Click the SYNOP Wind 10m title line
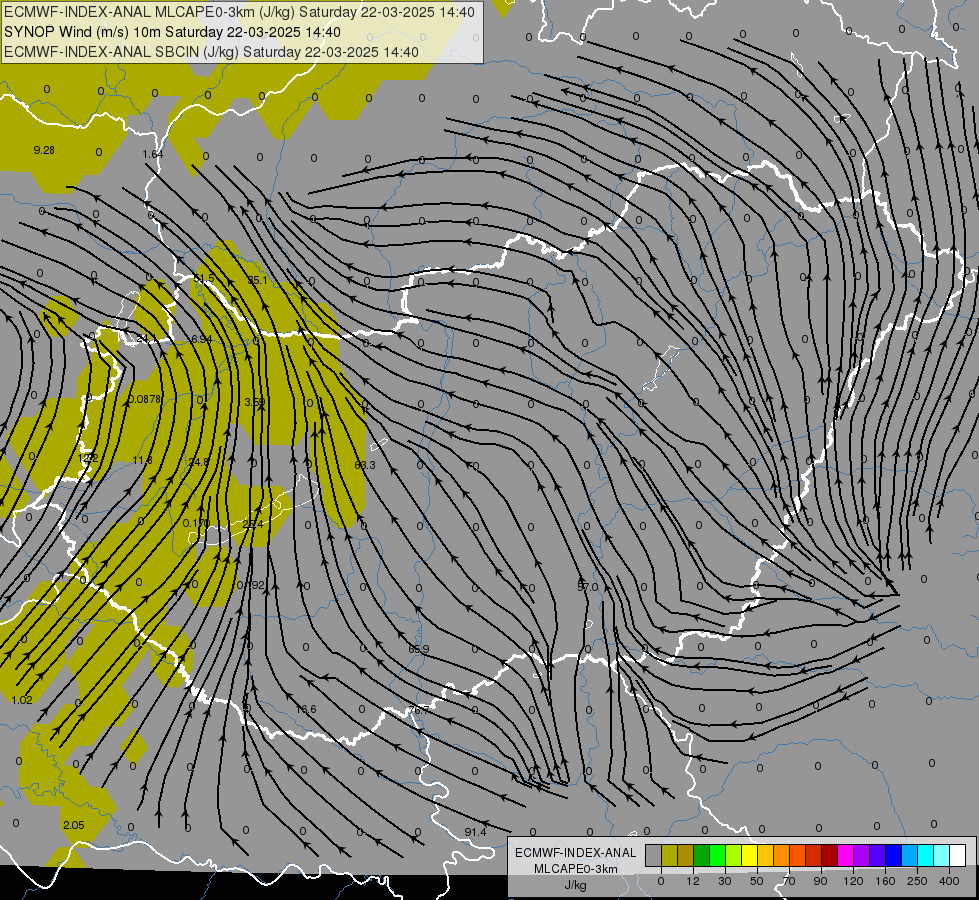 point(172,32)
